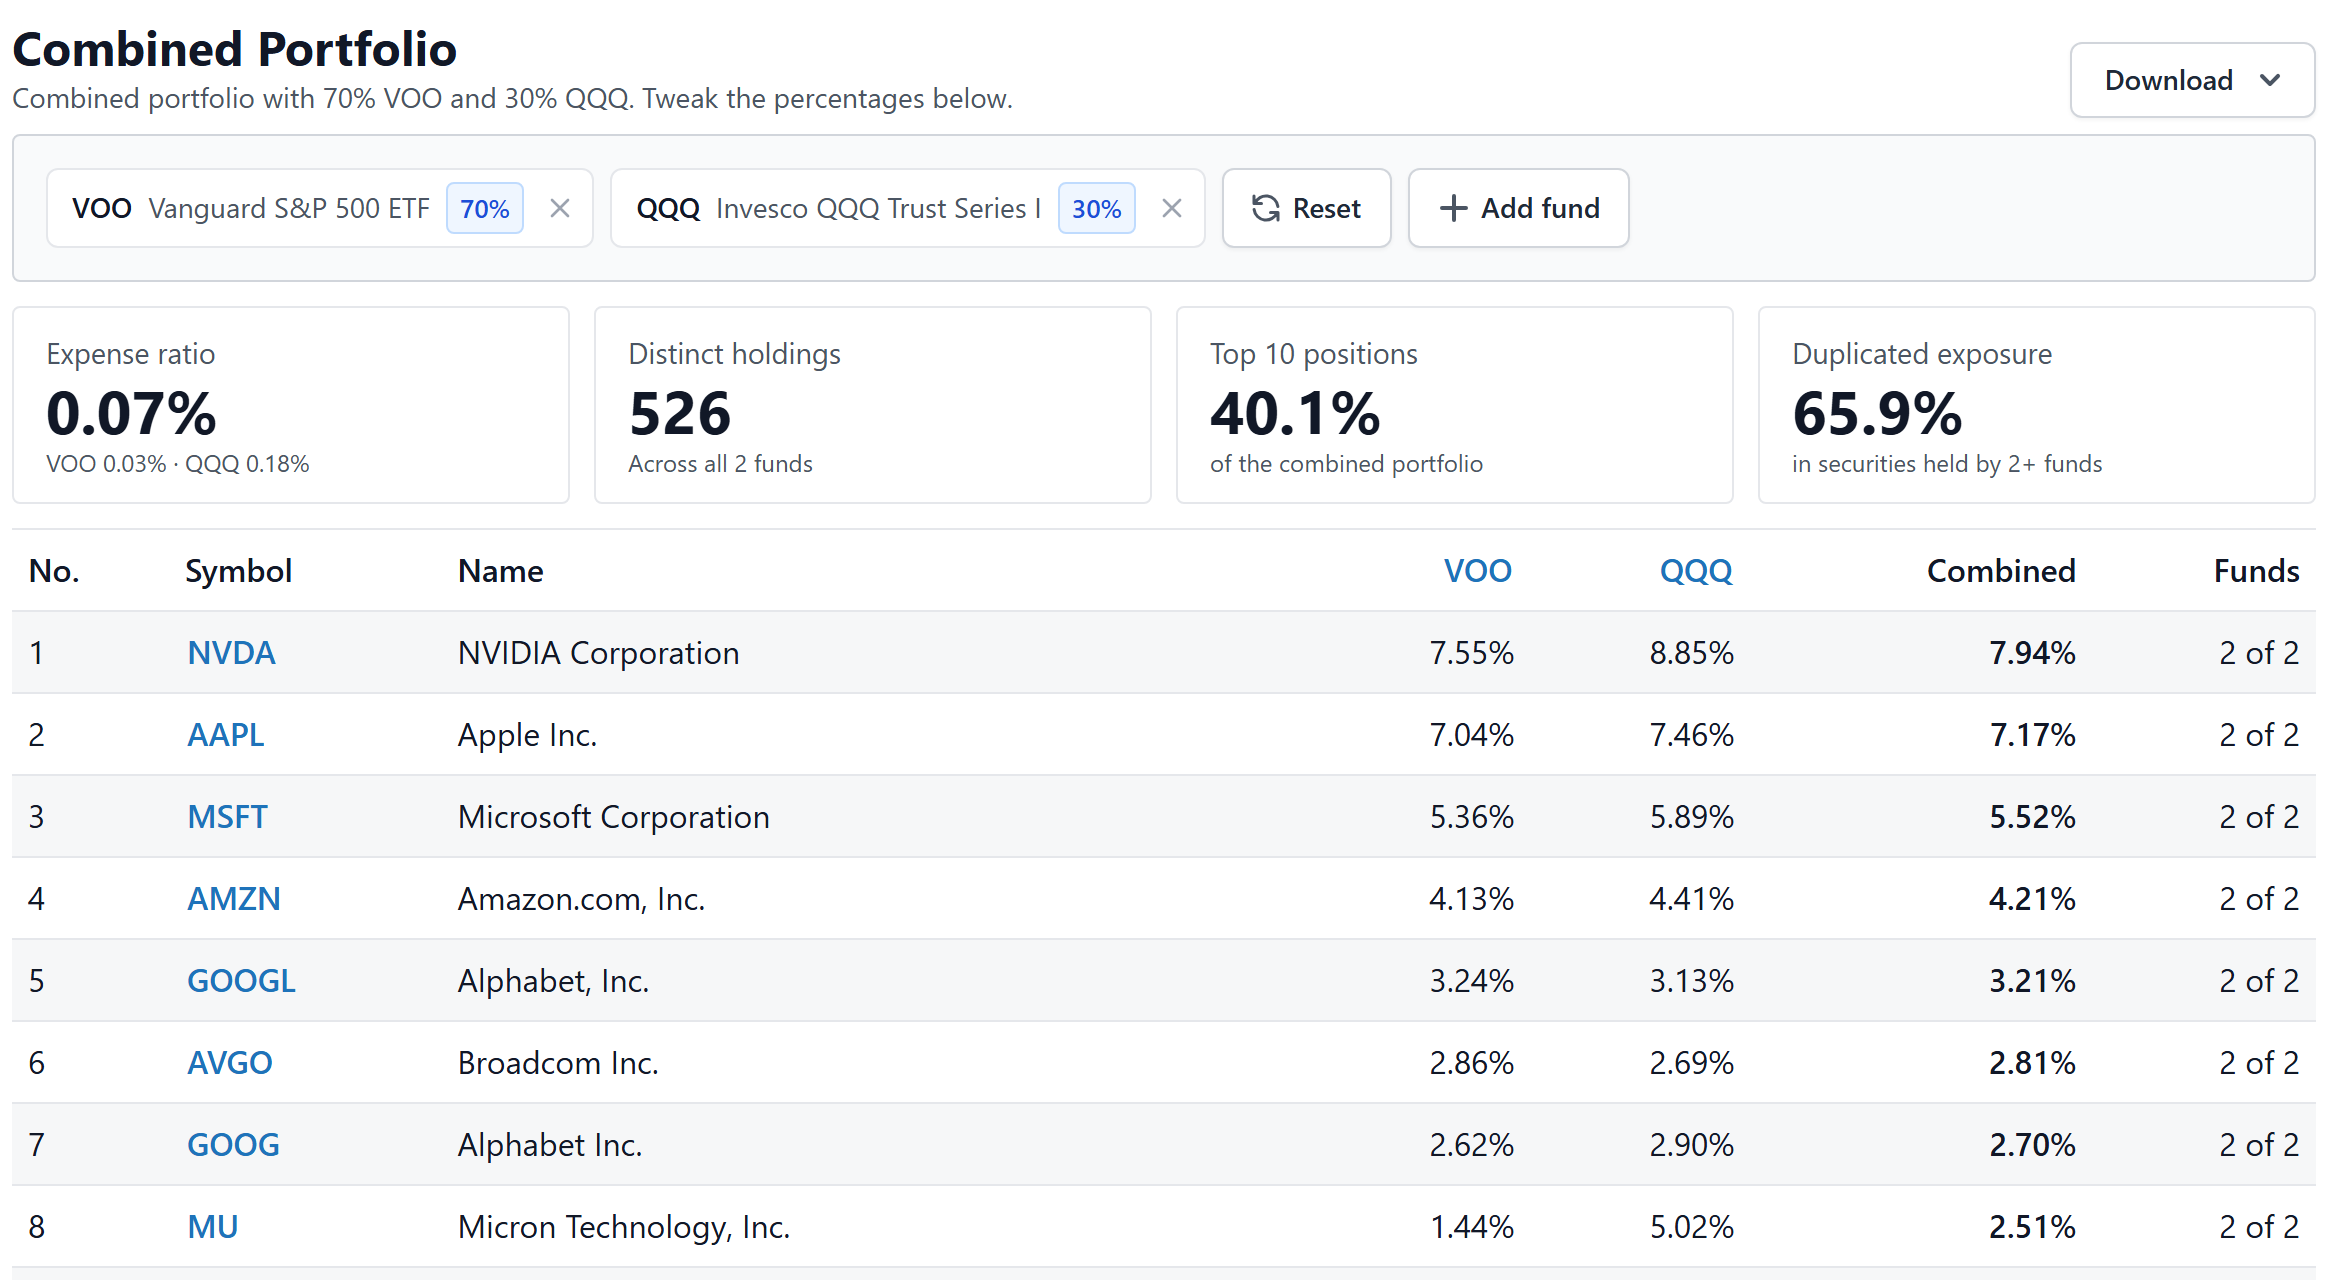Click the plus icon in Add fund
The height and width of the screenshot is (1280, 2328).
pos(1453,208)
